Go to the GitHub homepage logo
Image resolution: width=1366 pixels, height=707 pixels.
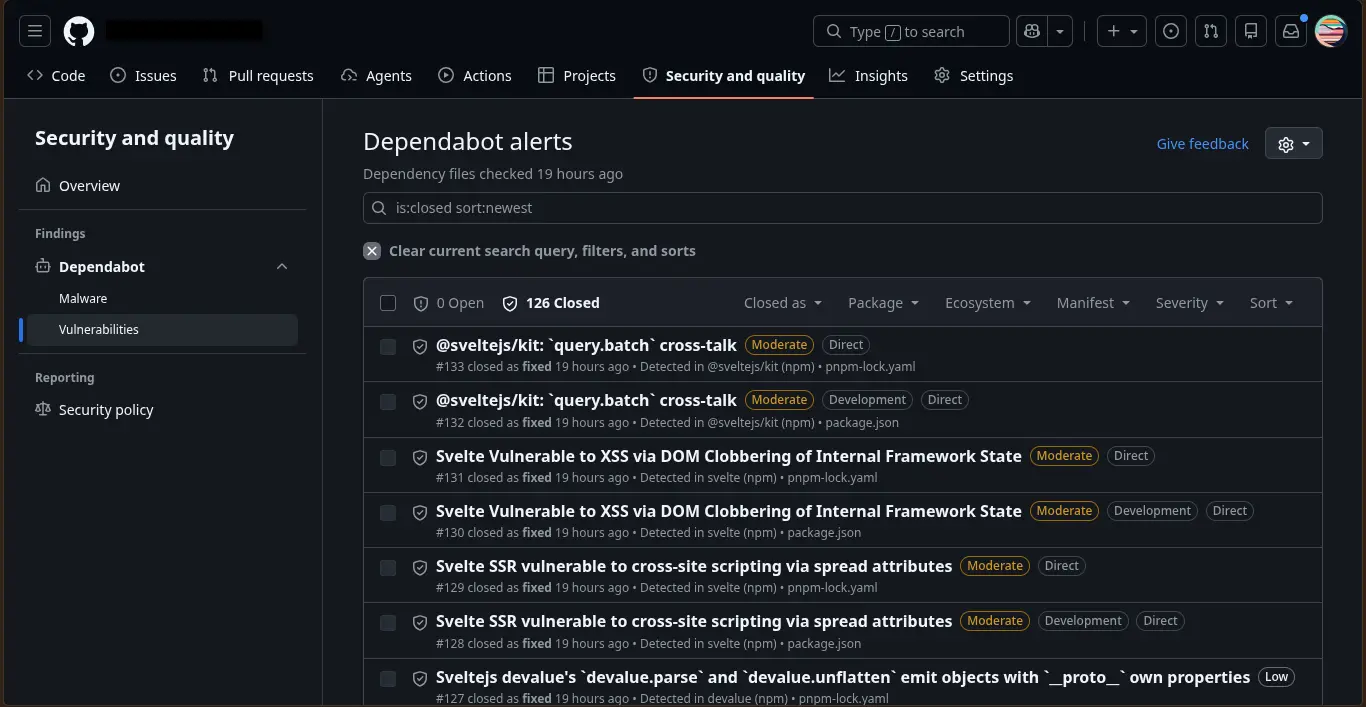[x=79, y=31]
